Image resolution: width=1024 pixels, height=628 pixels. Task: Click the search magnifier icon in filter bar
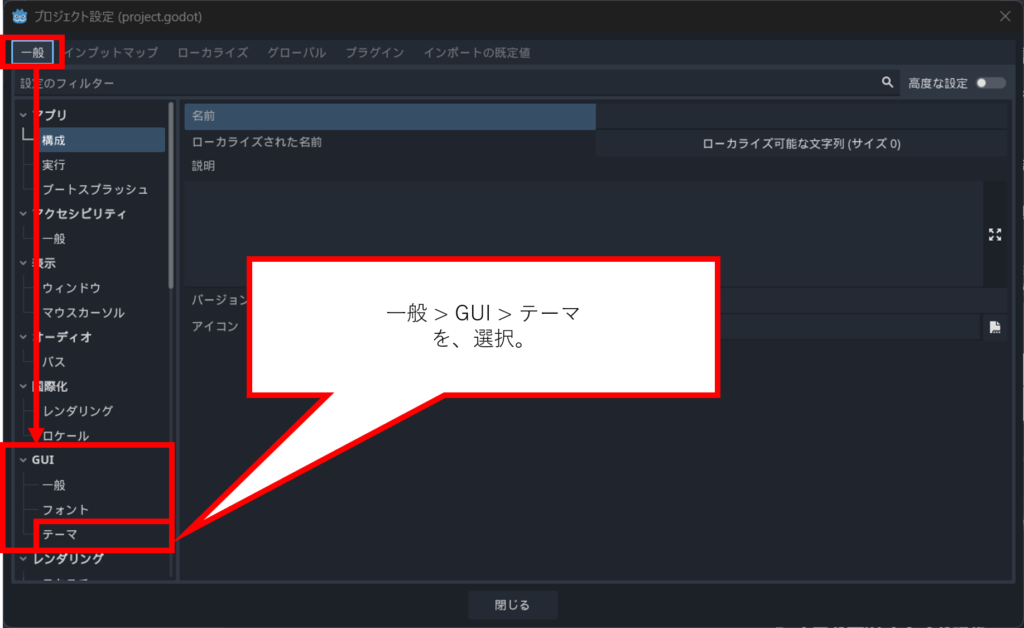pos(887,83)
